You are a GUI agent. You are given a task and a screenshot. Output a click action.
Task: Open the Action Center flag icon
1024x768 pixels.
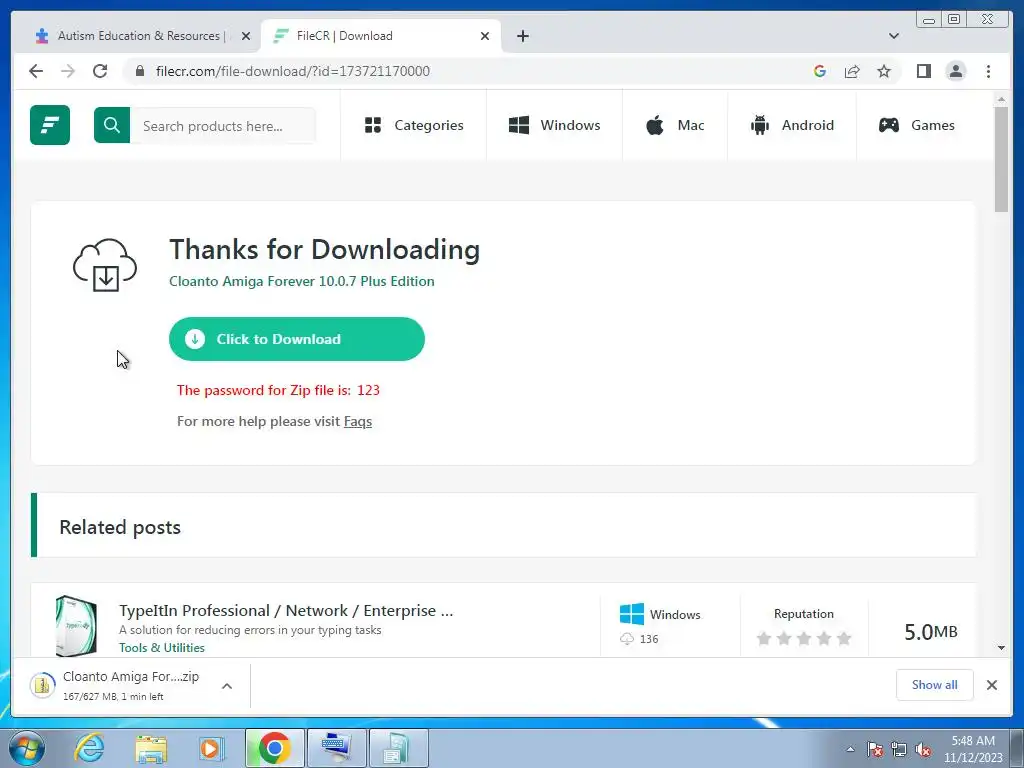[875, 750]
